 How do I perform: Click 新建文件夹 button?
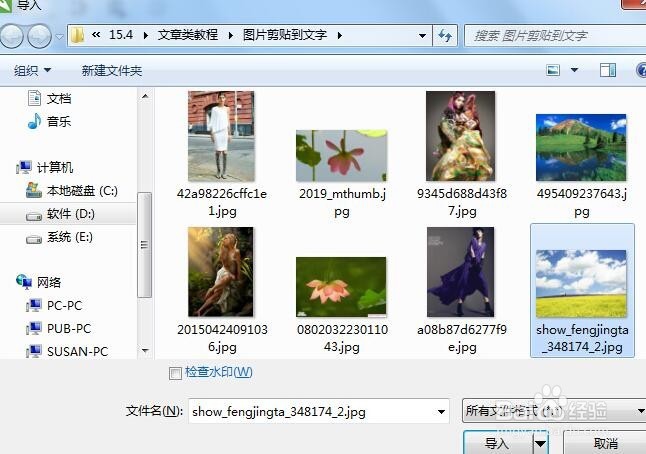pyautogui.click(x=112, y=70)
